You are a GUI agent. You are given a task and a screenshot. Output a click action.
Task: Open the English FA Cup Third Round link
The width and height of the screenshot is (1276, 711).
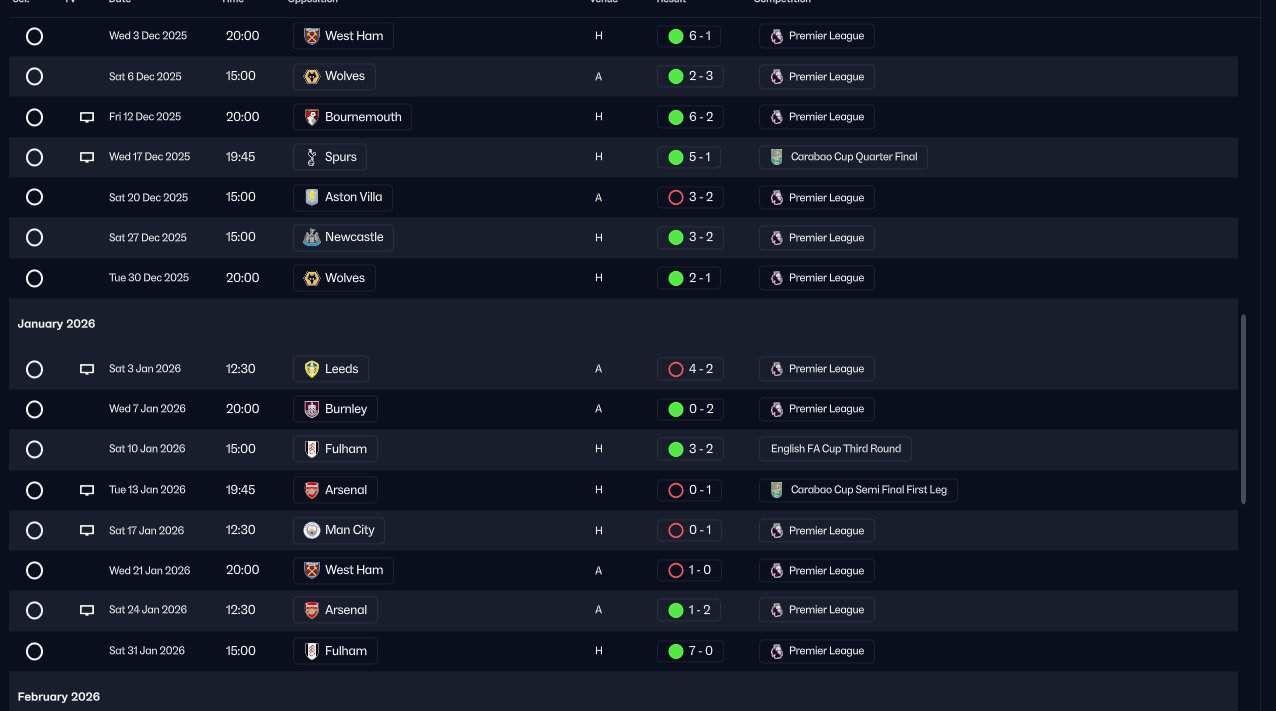coord(835,449)
